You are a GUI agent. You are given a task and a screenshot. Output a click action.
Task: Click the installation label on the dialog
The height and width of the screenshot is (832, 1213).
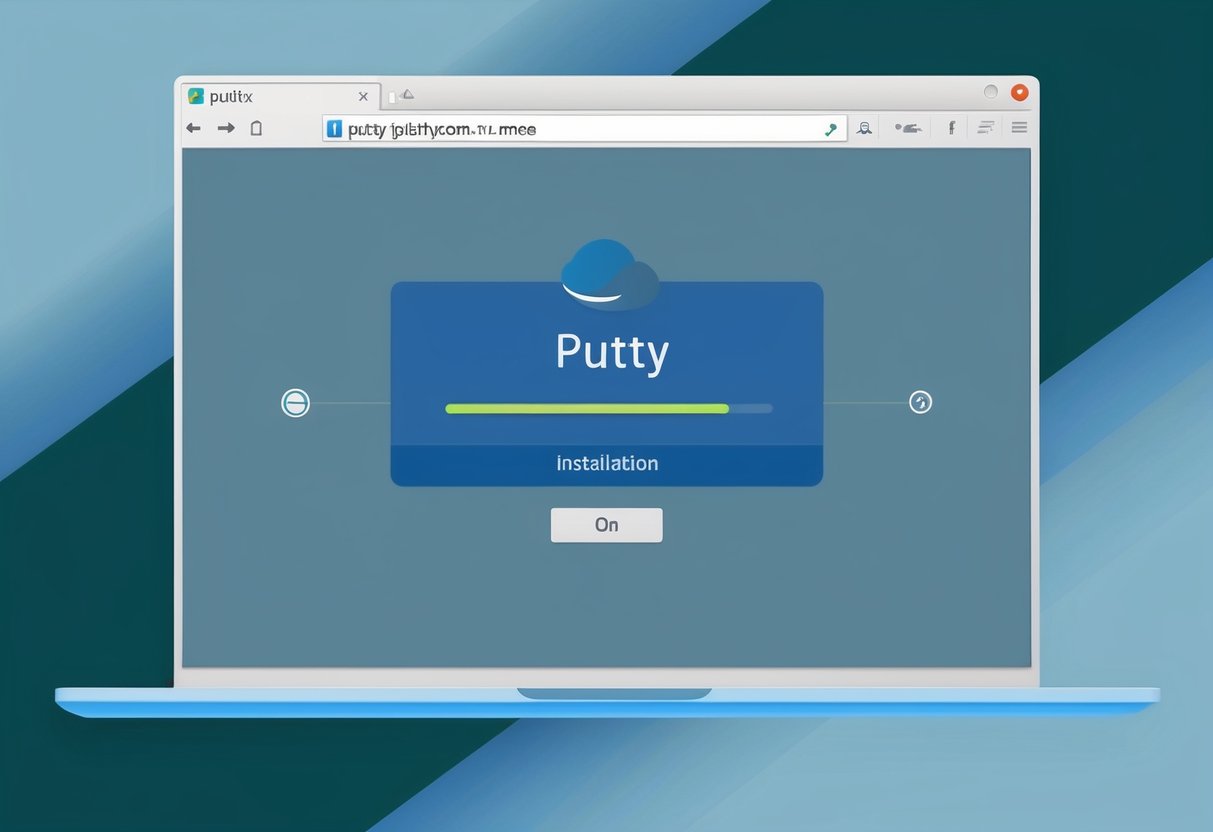click(606, 462)
